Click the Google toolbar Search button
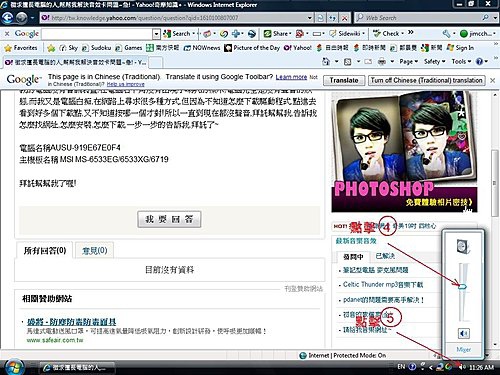500x375 pixels. (x=178, y=33)
